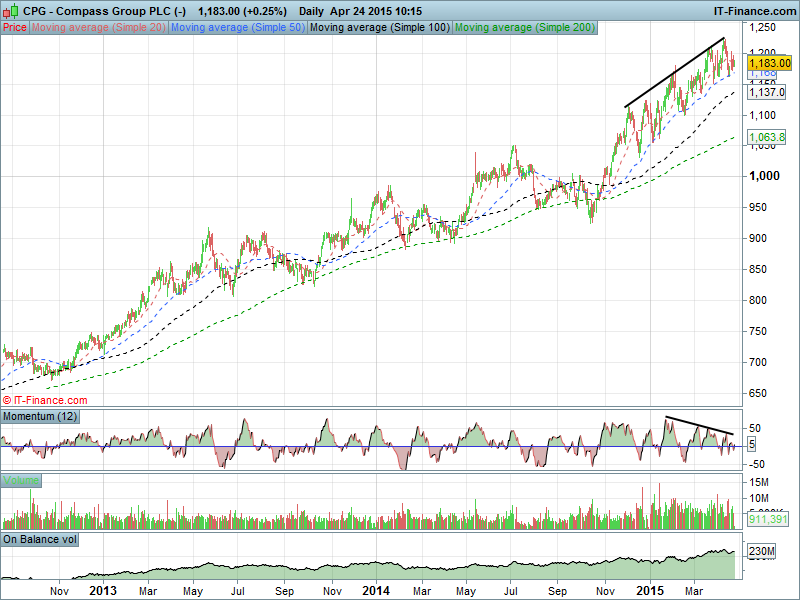
Task: Select the Price legend label
Action: point(15,27)
